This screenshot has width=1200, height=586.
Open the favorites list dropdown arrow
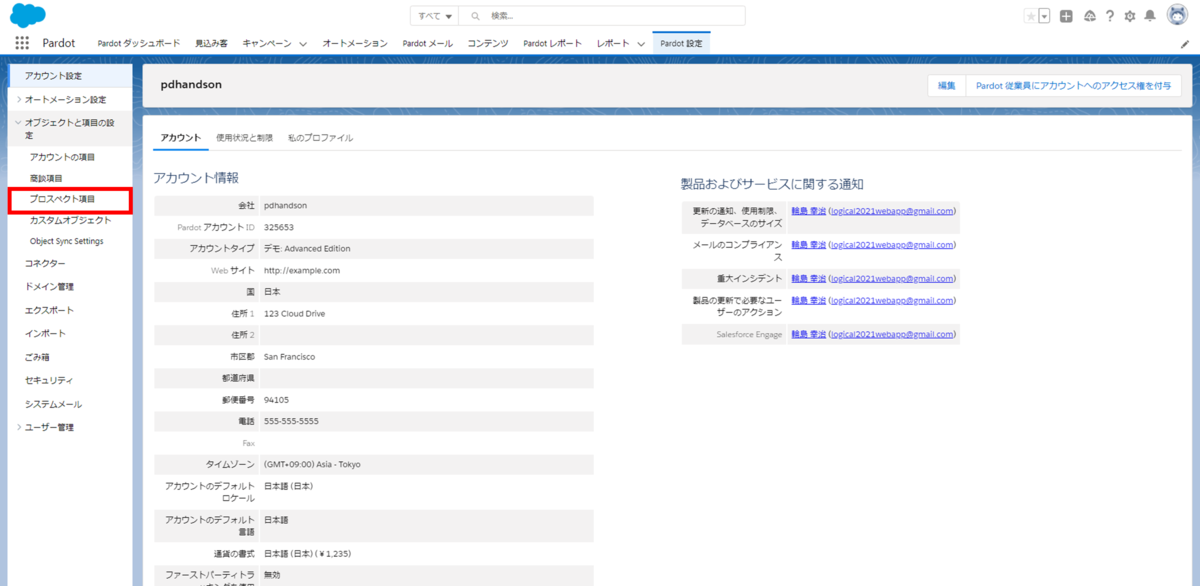[x=1044, y=16]
